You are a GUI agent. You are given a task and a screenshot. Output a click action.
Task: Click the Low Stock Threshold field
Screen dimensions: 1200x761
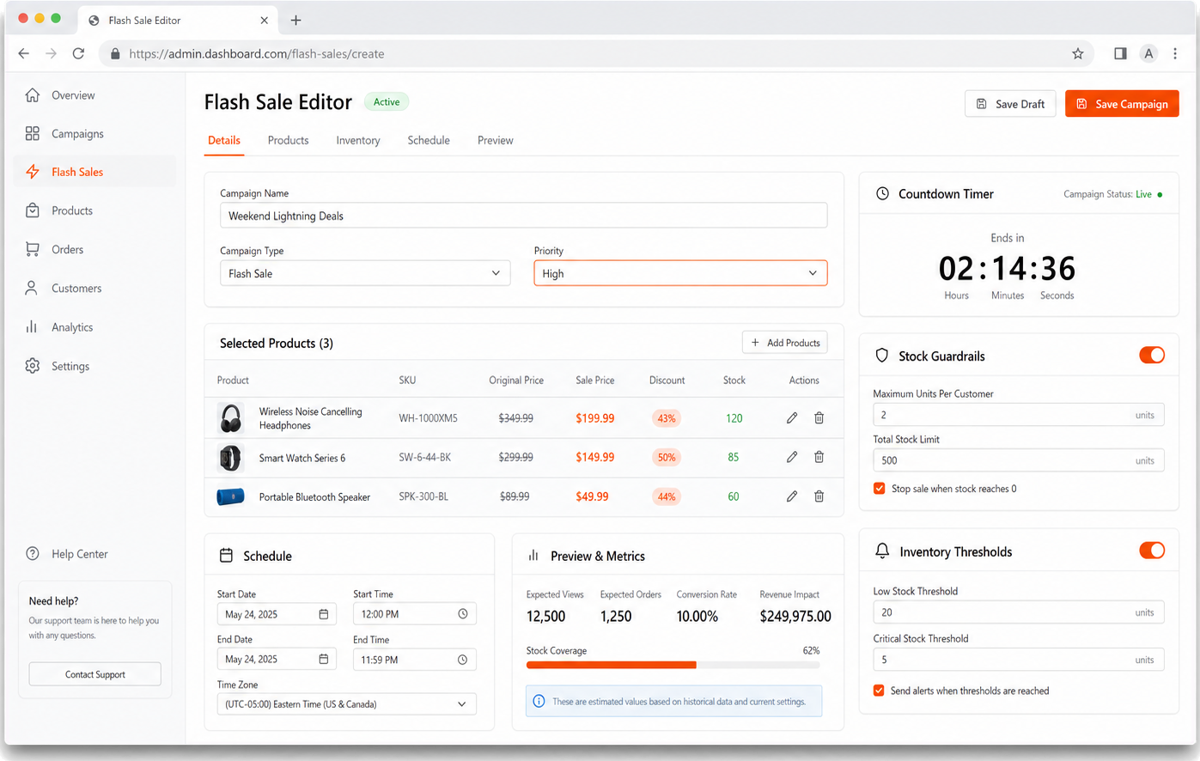1018,612
